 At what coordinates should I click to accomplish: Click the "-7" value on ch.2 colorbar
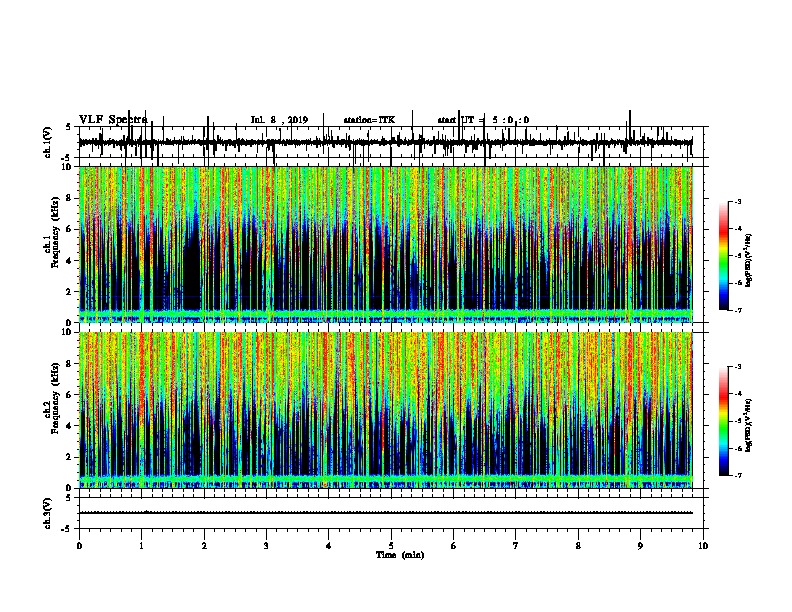(738, 475)
